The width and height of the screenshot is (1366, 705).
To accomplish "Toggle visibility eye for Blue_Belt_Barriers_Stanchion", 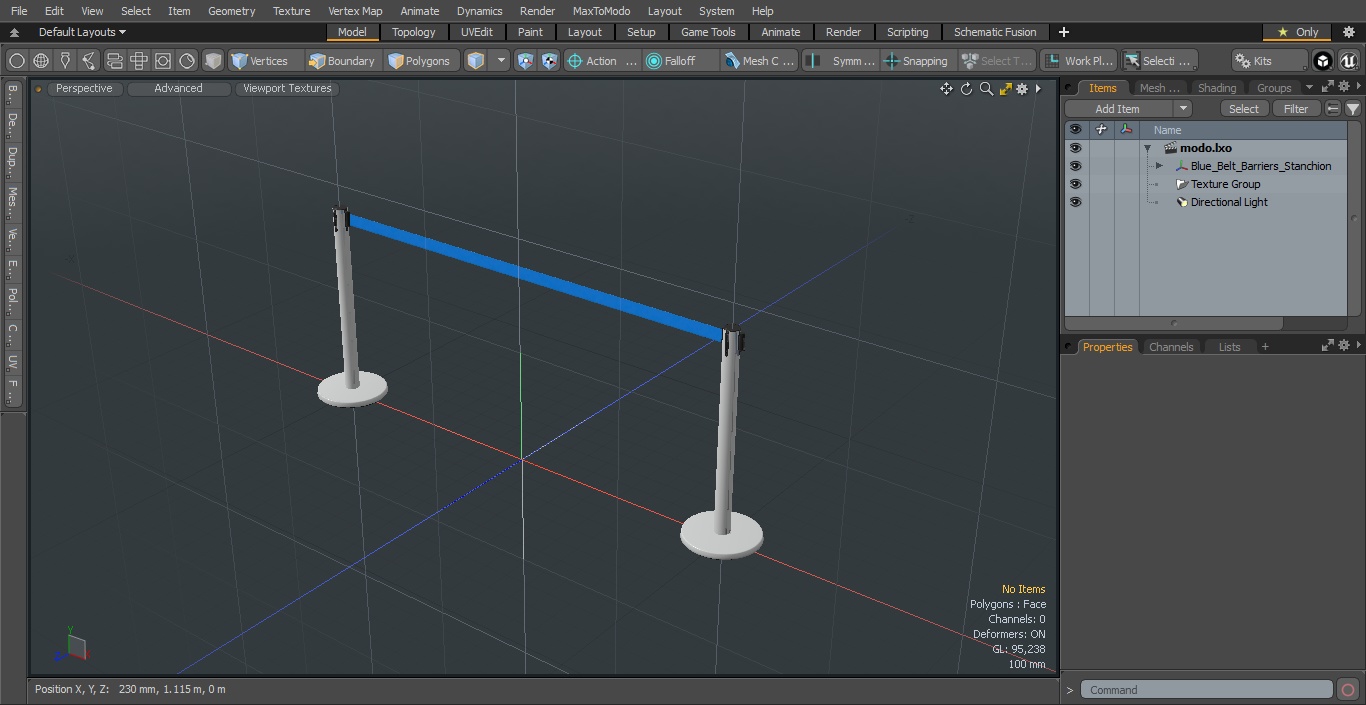I will click(1075, 166).
